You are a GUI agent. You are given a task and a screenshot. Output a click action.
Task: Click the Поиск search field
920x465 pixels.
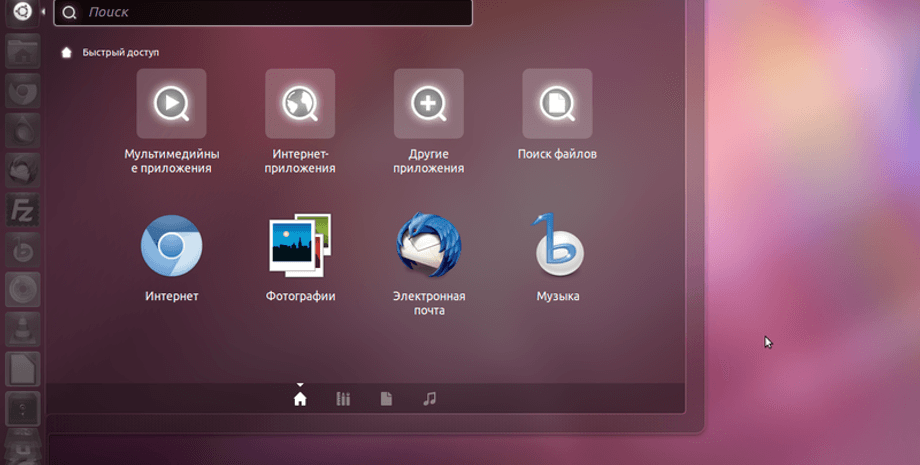point(270,13)
